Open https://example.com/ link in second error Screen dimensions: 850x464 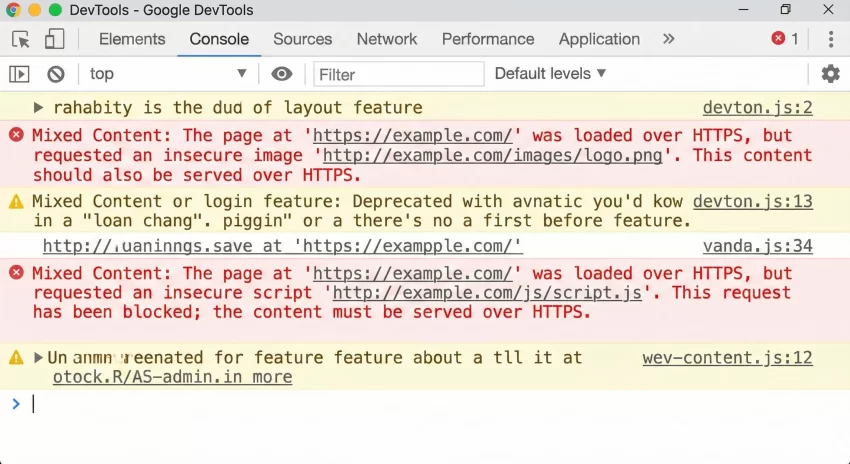pyautogui.click(x=413, y=273)
